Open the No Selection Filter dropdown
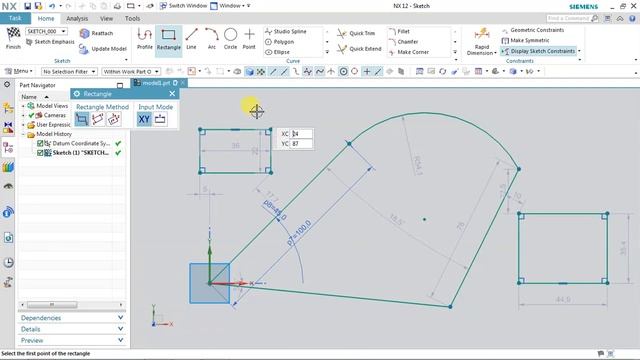The width and height of the screenshot is (640, 360). tap(69, 71)
